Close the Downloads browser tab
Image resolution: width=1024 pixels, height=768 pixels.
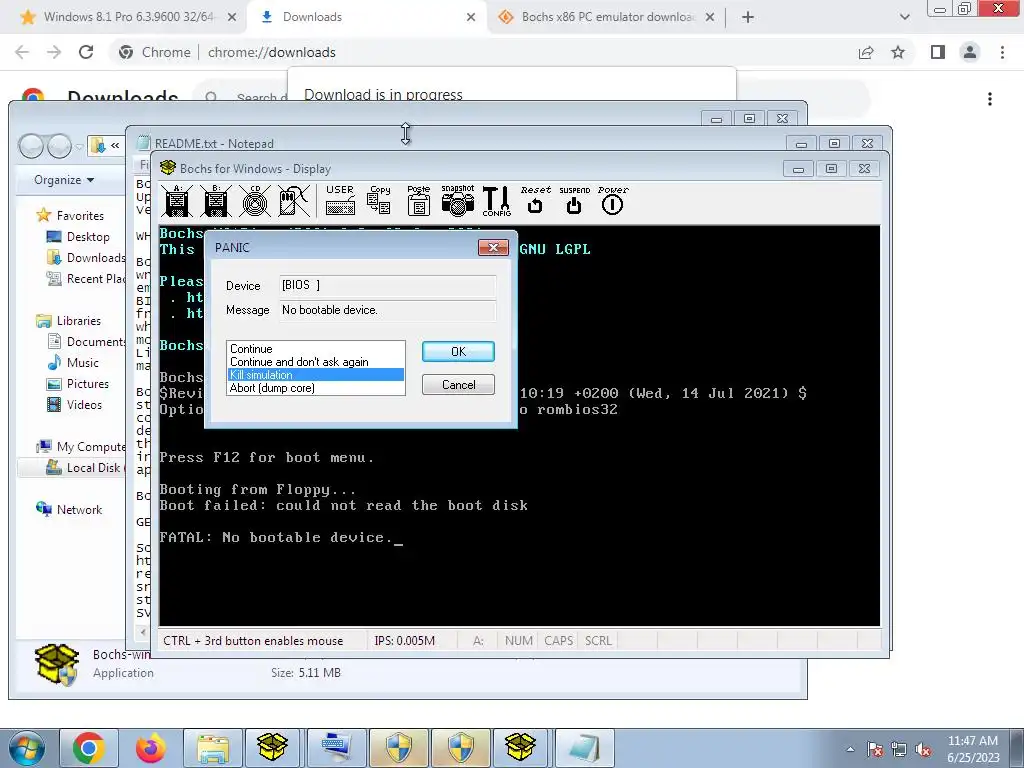pos(471,18)
